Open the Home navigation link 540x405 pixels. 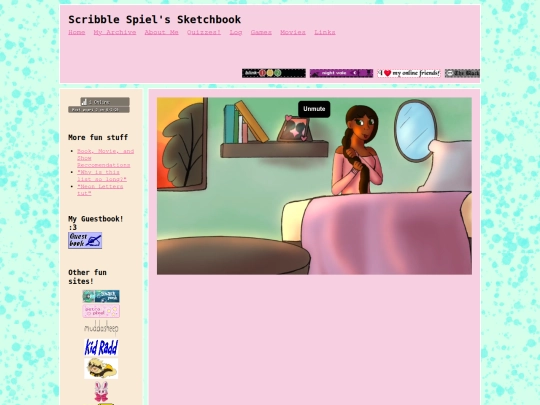coord(76,32)
